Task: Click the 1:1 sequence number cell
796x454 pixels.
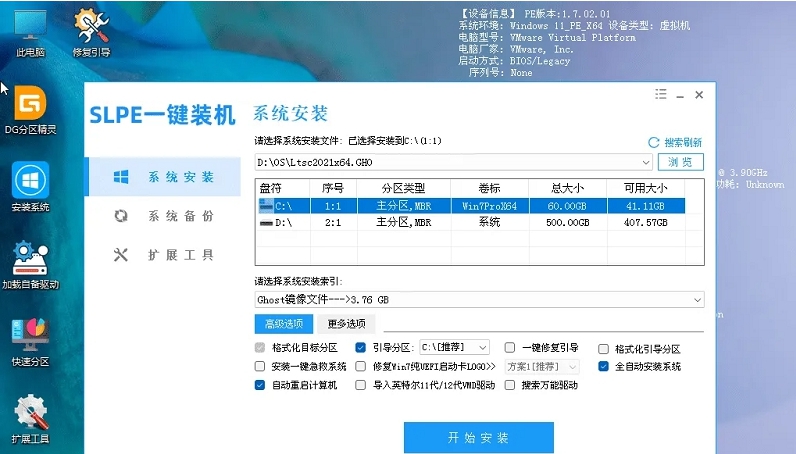Action: (x=333, y=206)
